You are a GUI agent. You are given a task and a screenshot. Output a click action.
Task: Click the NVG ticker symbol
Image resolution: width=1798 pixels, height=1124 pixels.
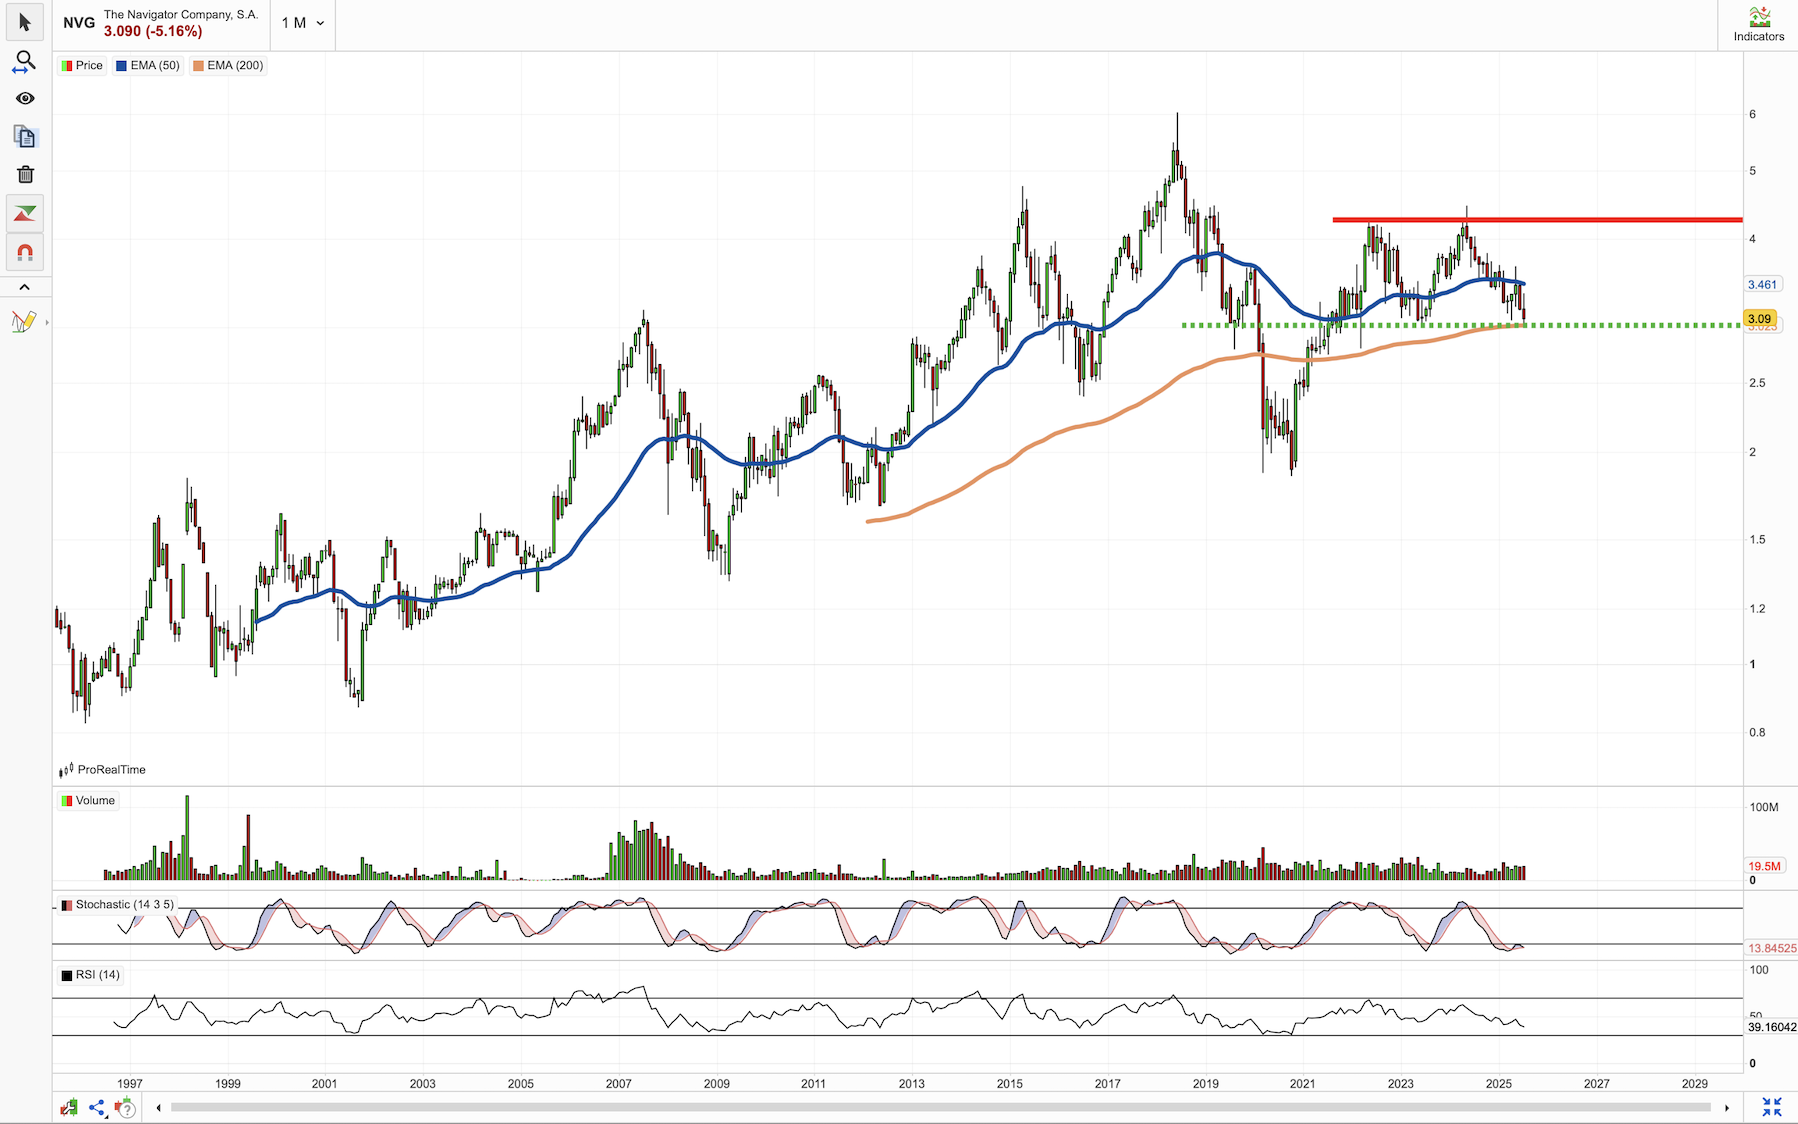79,22
